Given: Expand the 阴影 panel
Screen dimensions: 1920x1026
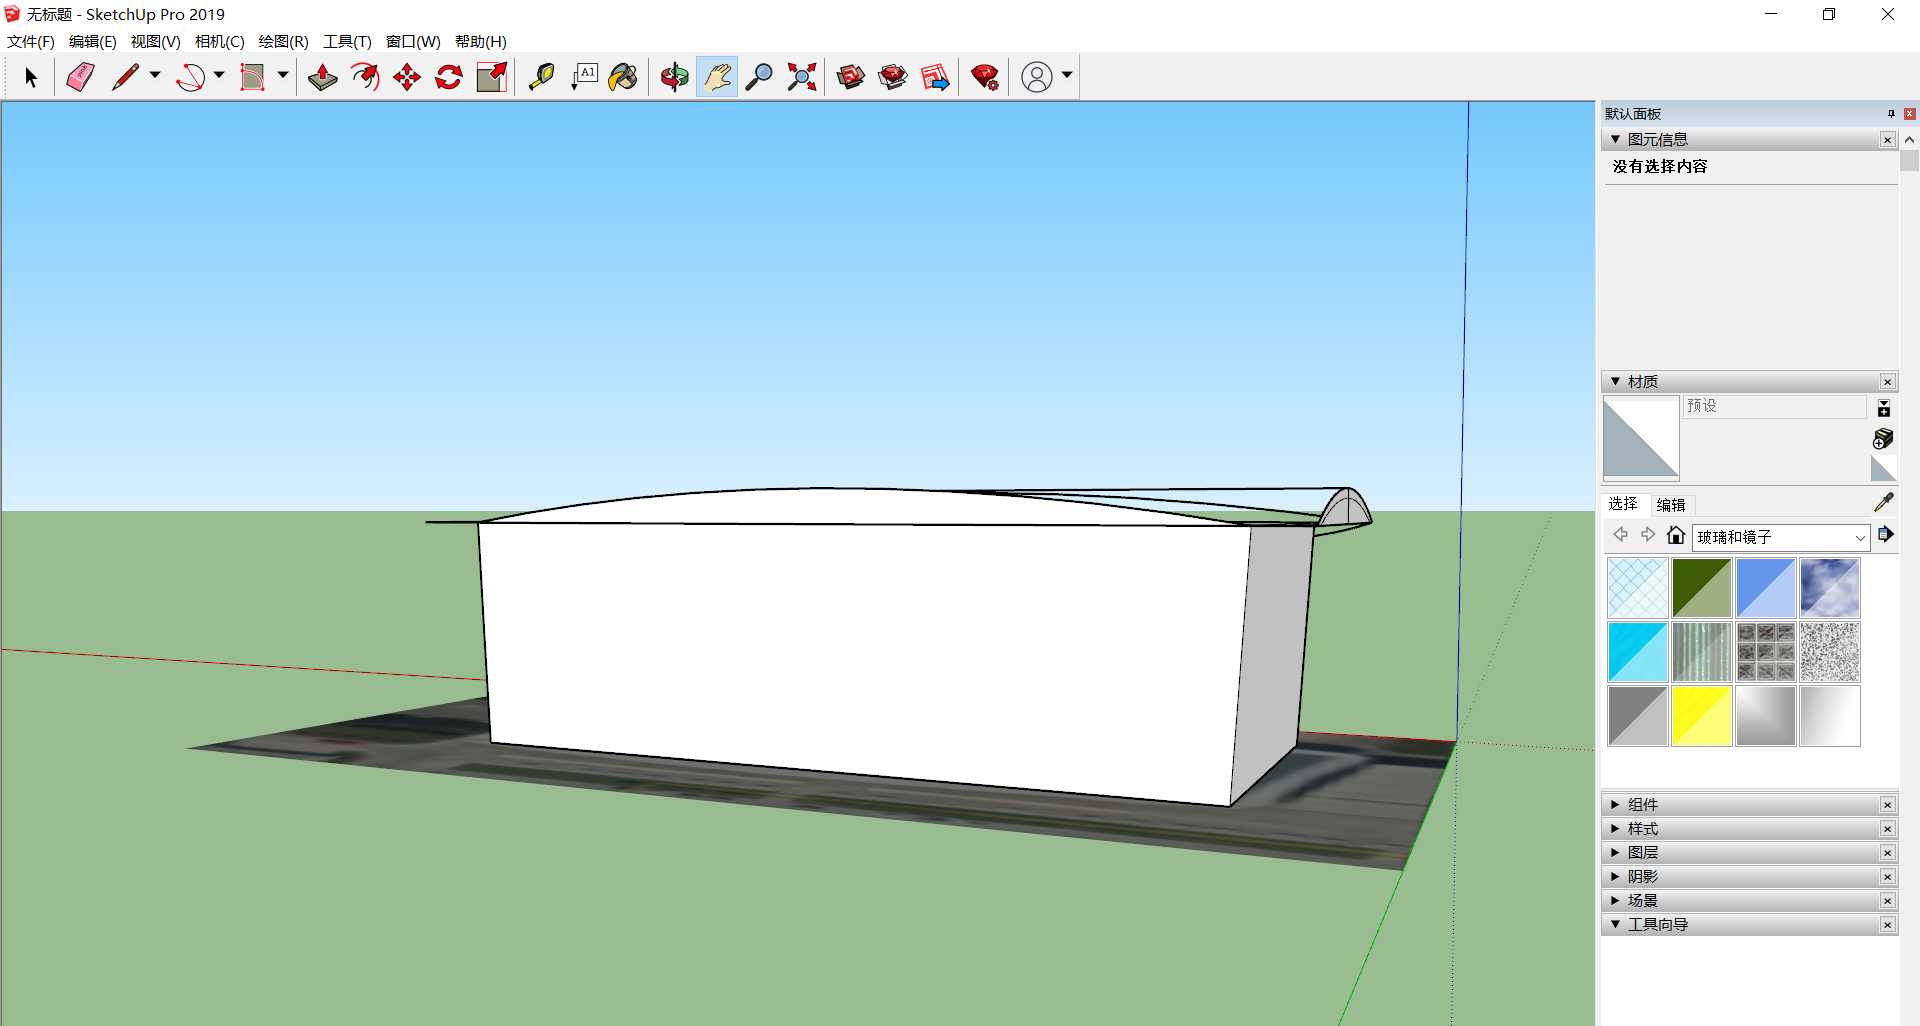Looking at the screenshot, I should (x=1615, y=877).
